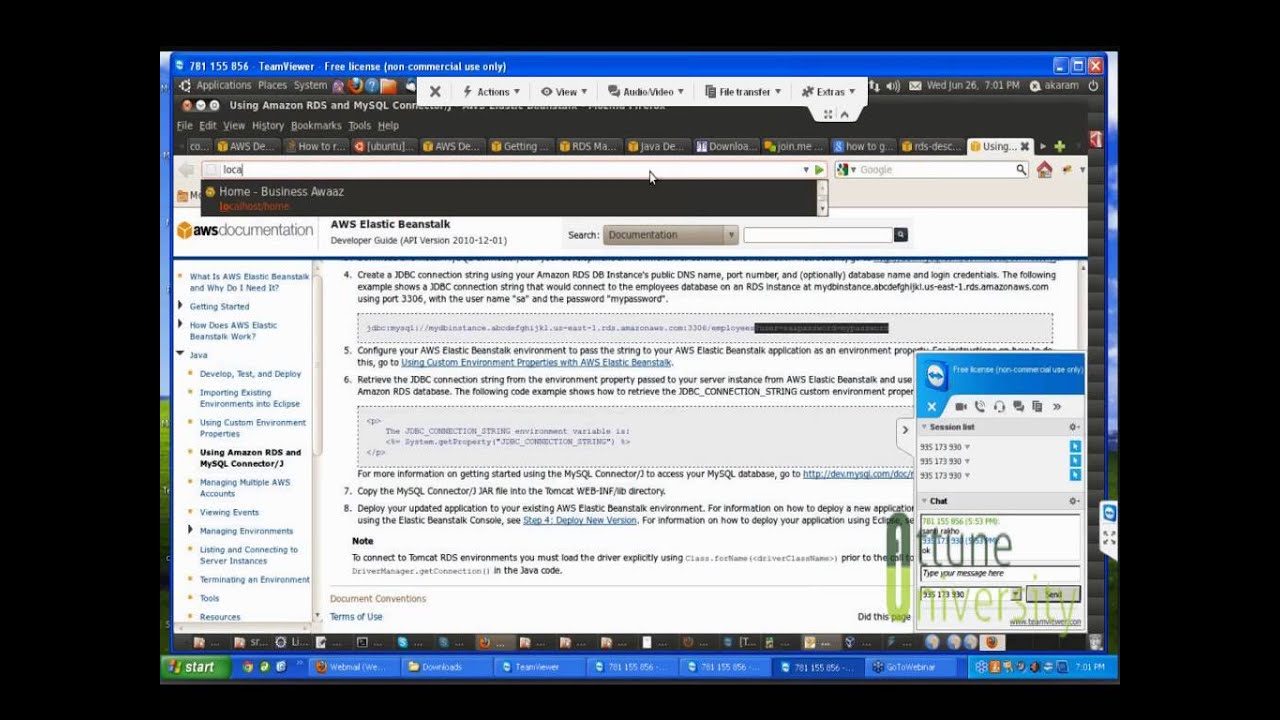Click the chat message input field
Screen dimensions: 1280x720
(999, 573)
